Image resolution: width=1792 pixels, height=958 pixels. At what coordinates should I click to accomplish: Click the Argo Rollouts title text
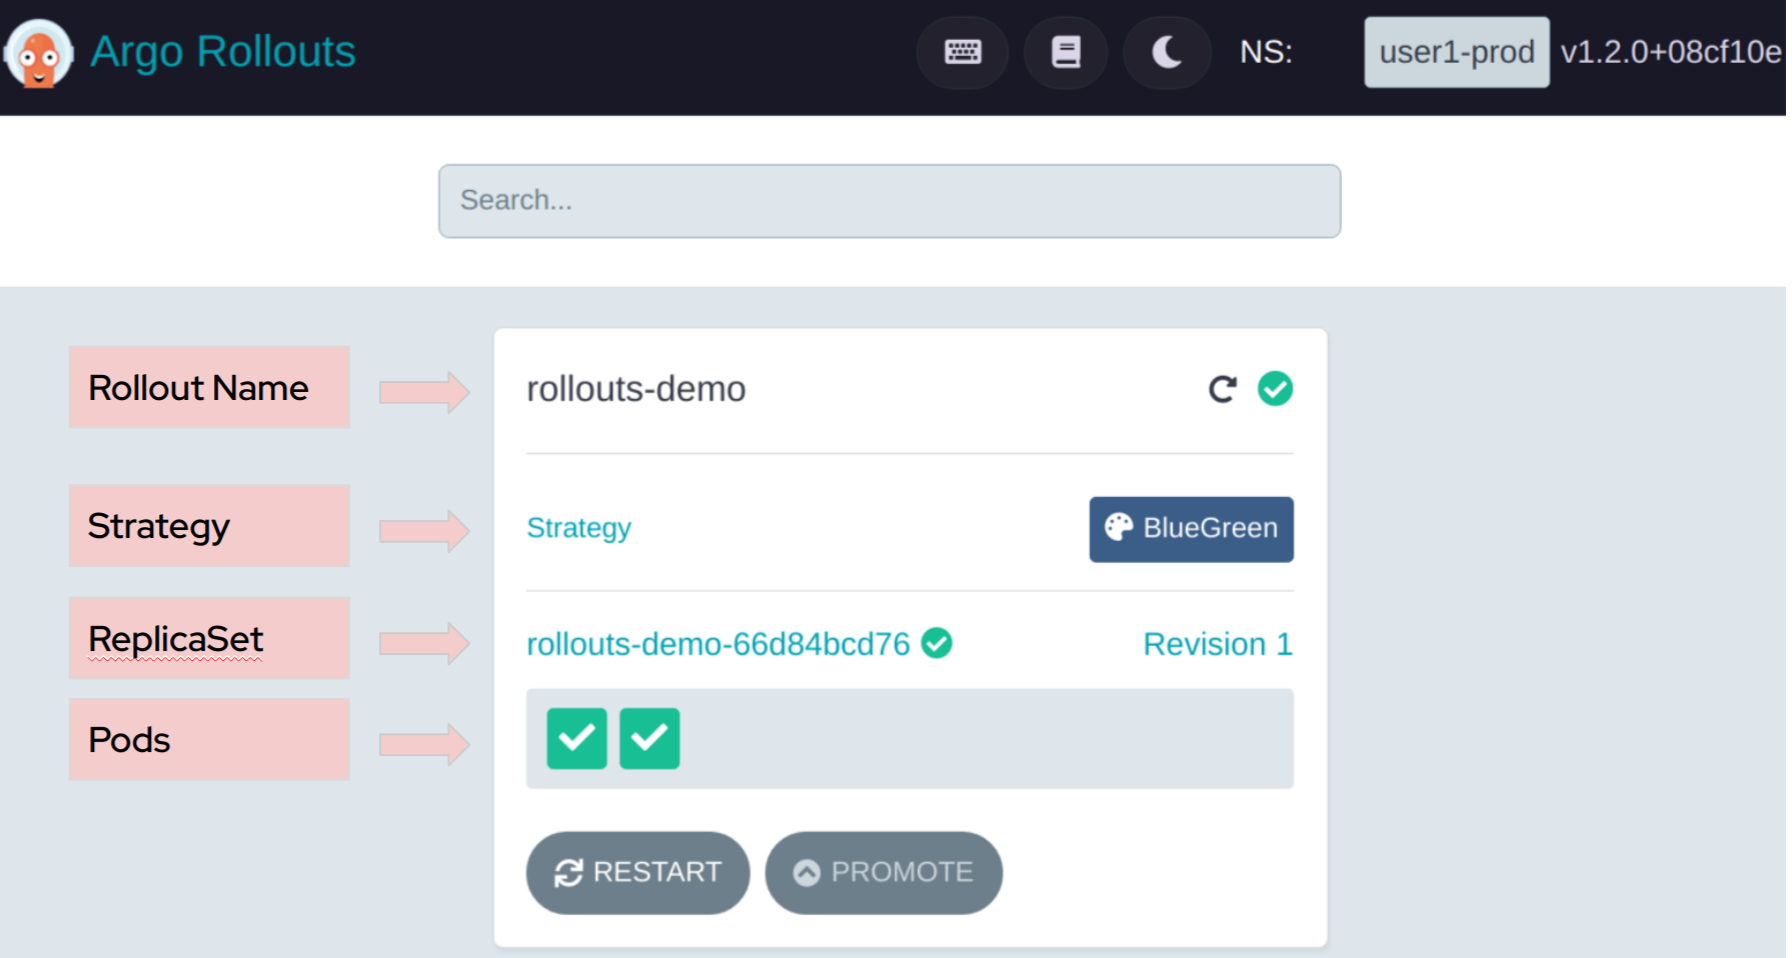[x=223, y=52]
